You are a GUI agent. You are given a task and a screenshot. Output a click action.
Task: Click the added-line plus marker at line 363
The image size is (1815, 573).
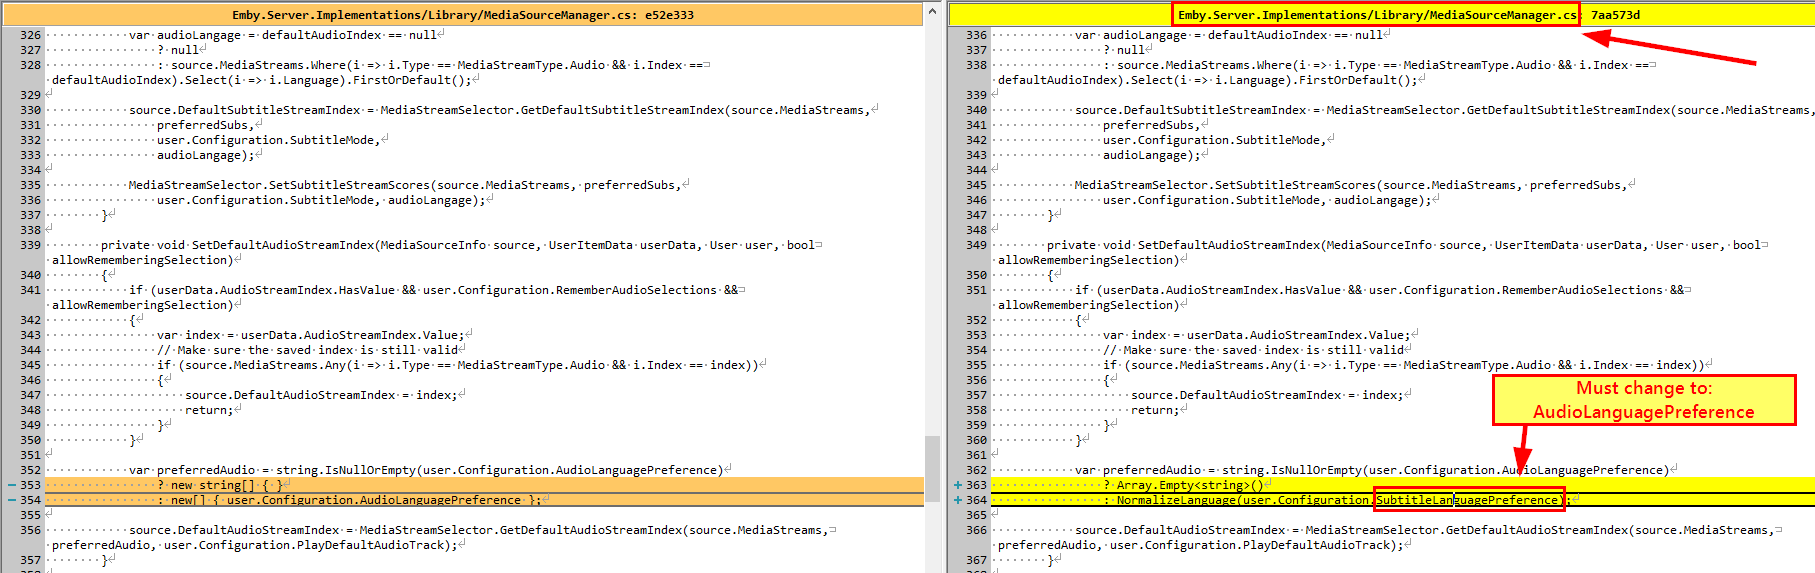coord(958,485)
